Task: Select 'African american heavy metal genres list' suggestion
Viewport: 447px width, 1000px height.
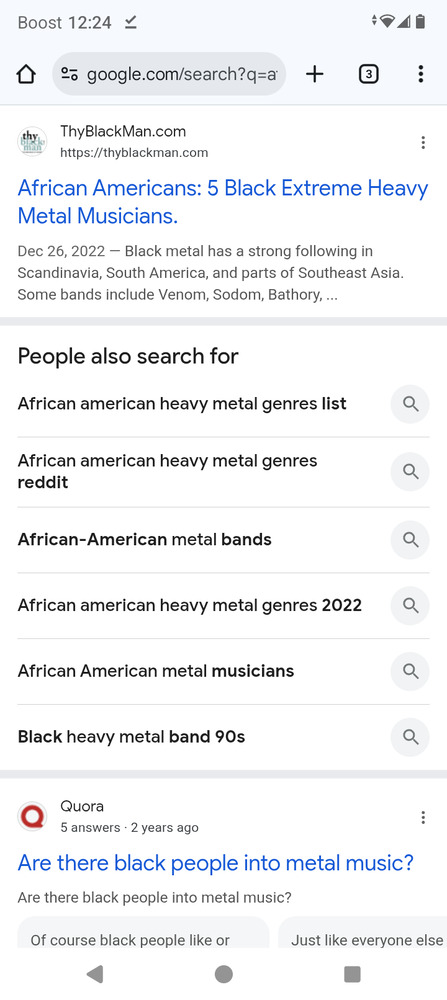Action: coord(182,404)
